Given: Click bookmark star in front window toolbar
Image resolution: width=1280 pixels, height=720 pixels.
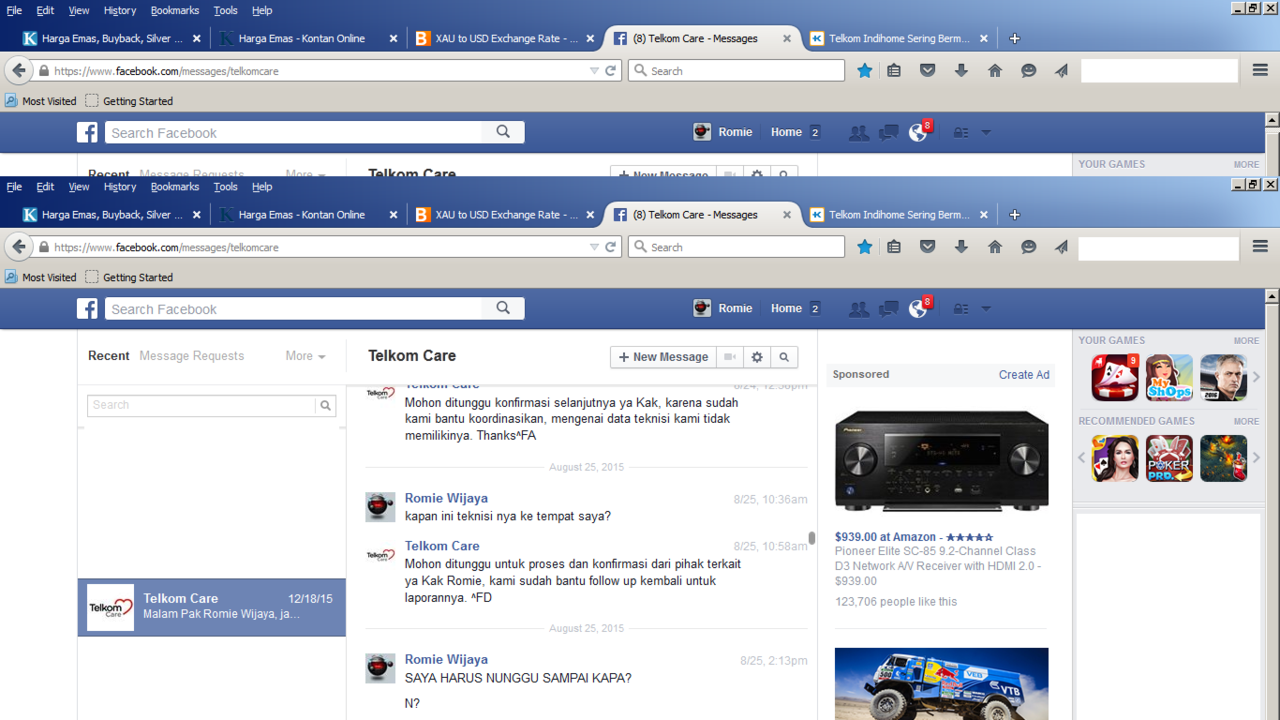Looking at the screenshot, I should (x=865, y=247).
